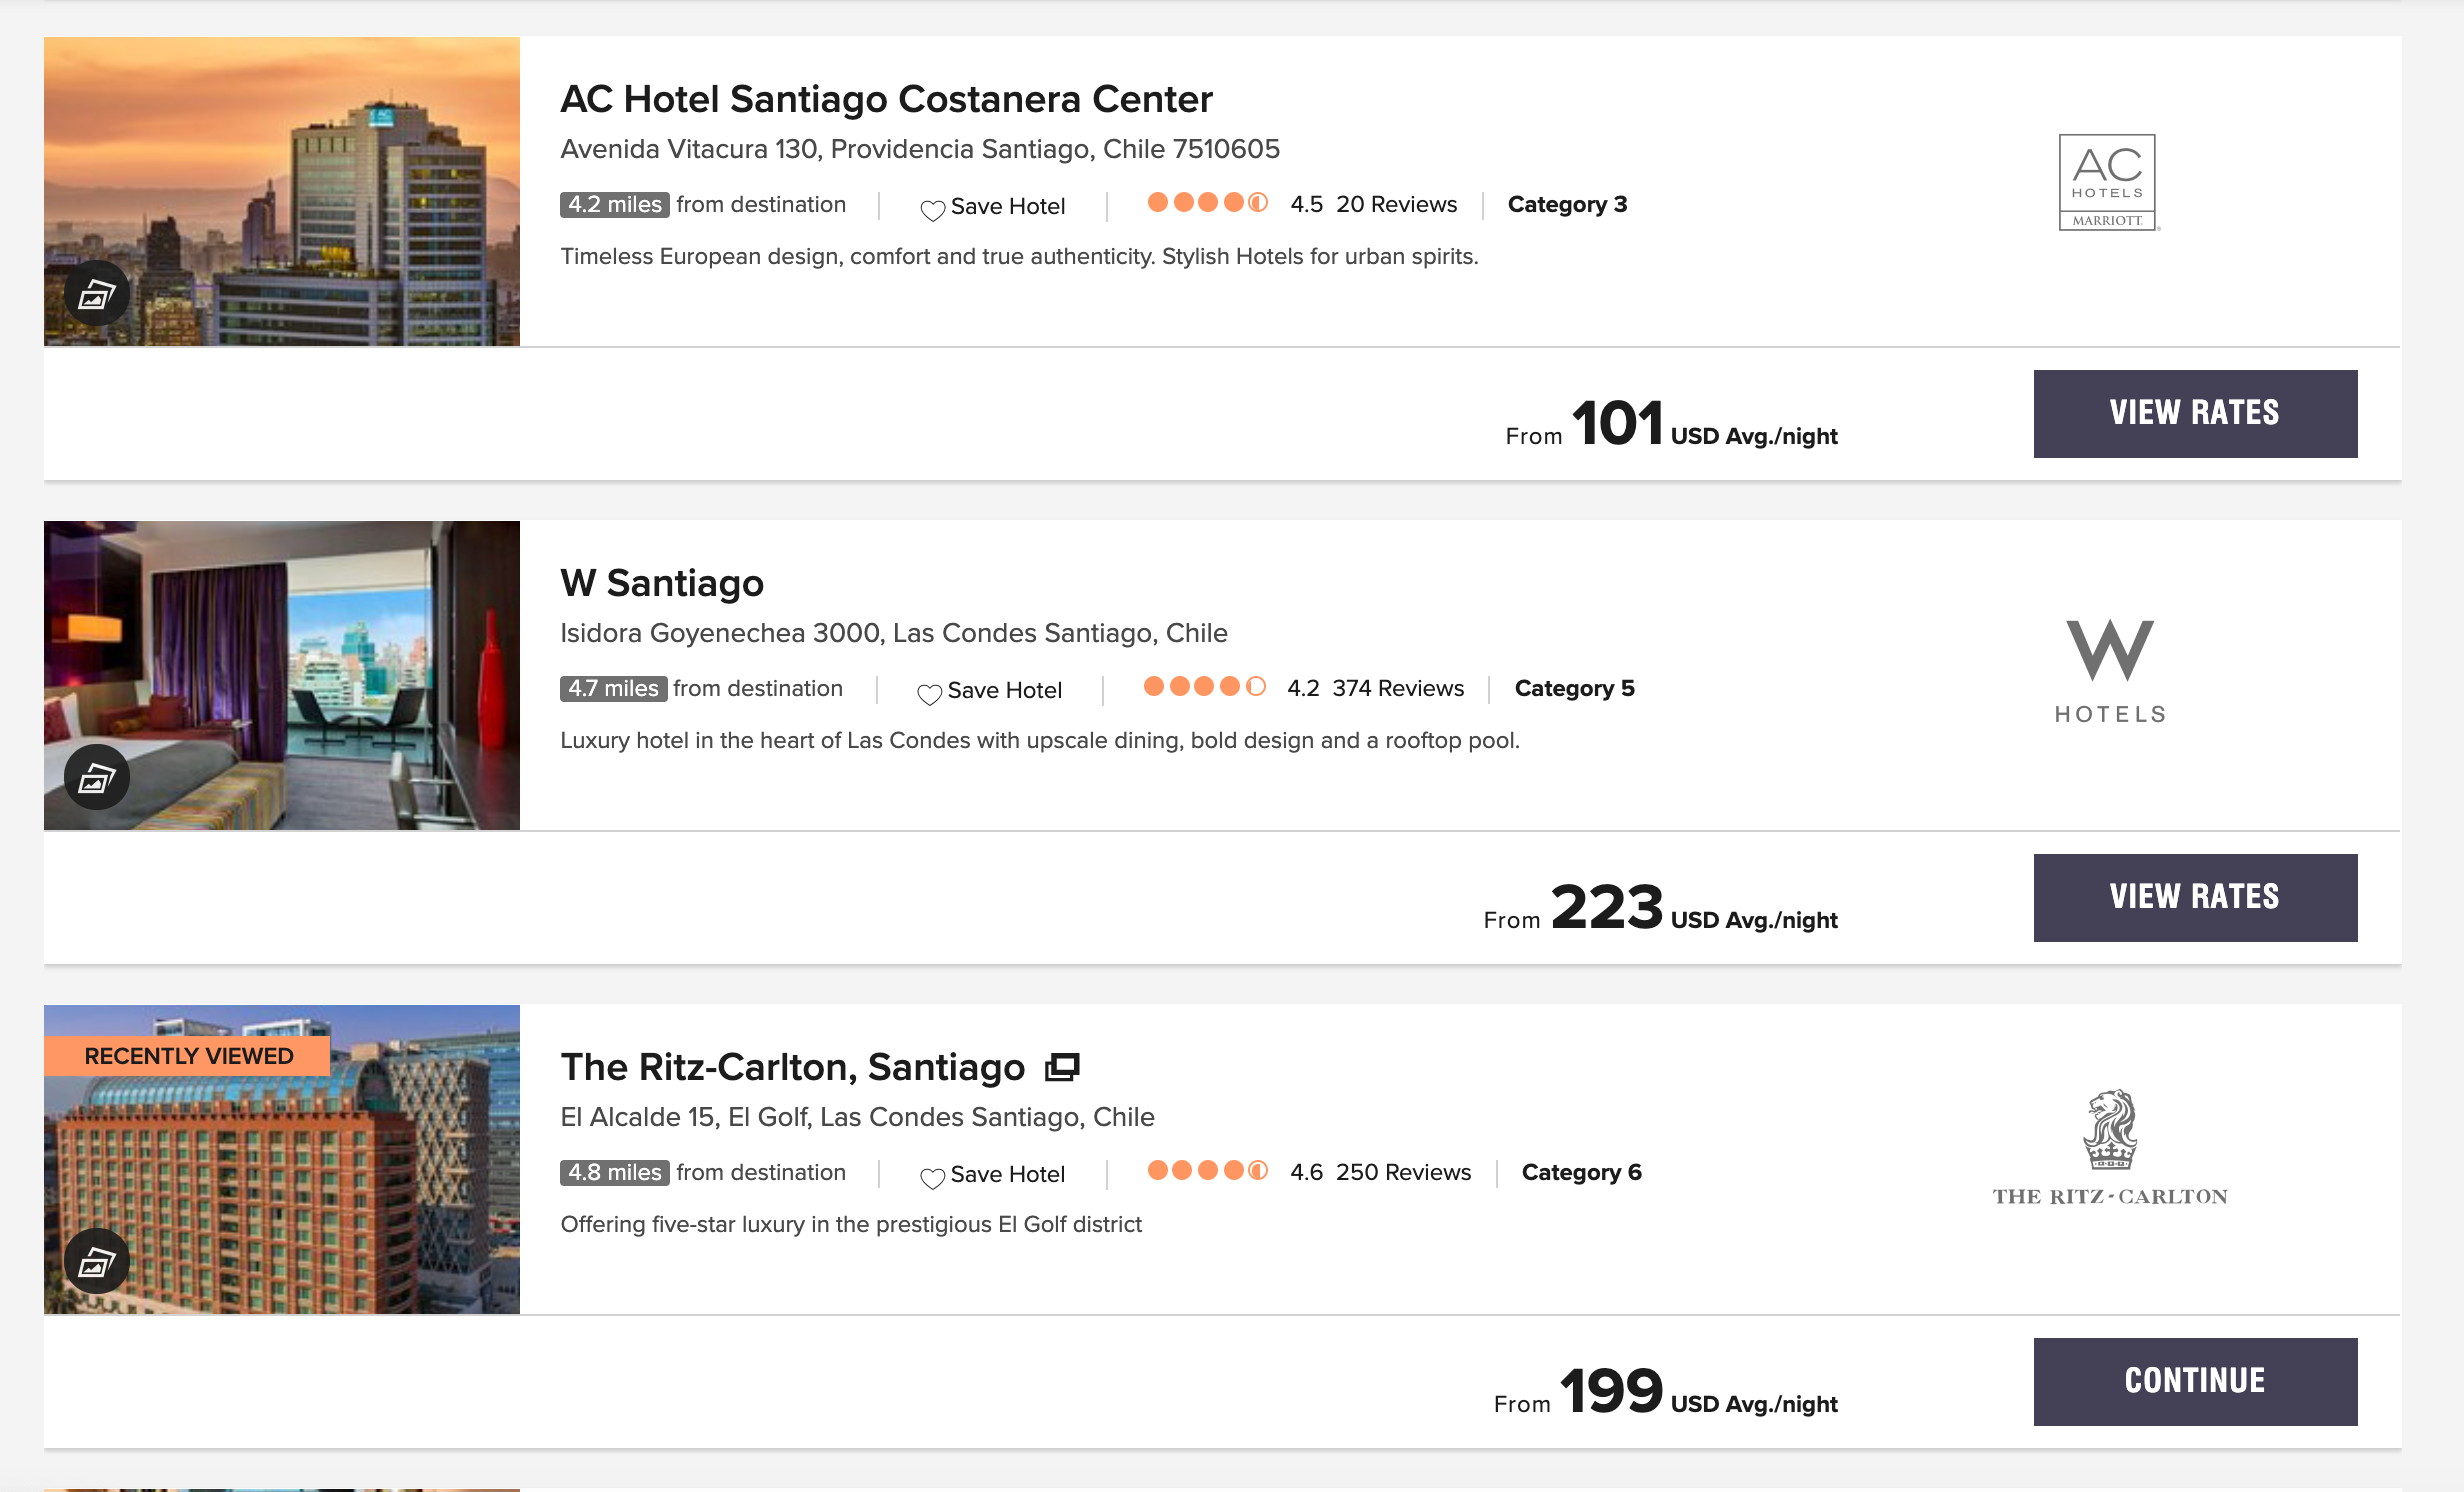2464x1492 pixels.
Task: Click the W Hotels brand logo
Action: click(x=2110, y=671)
